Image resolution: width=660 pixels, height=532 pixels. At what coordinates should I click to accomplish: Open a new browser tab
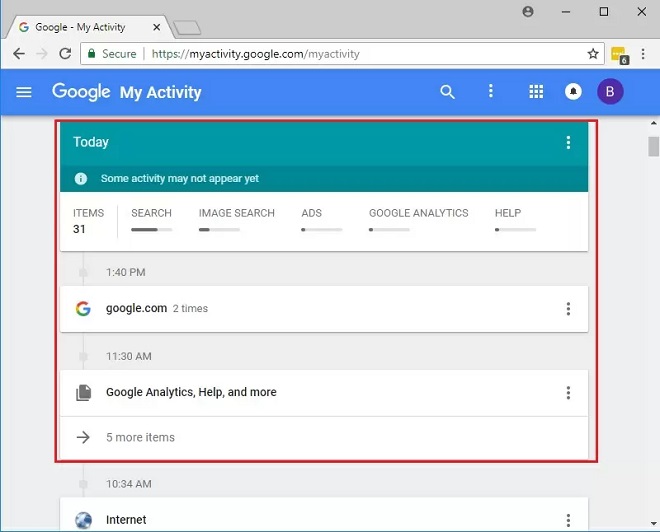click(x=187, y=27)
